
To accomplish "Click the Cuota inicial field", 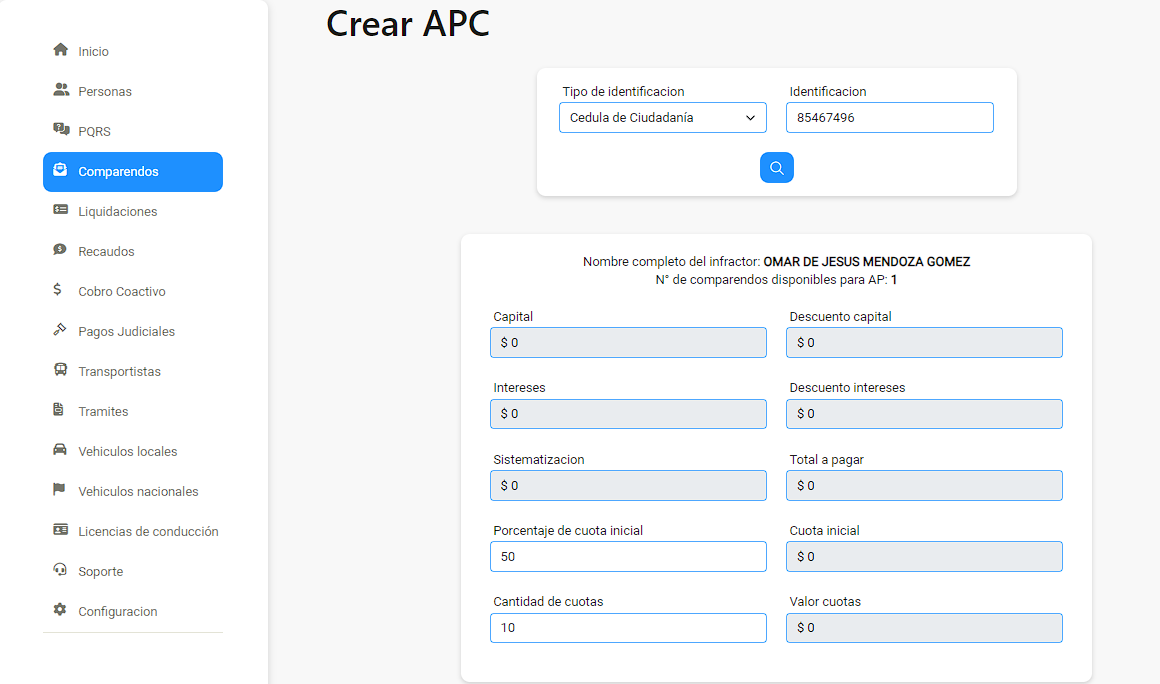I will point(924,556).
